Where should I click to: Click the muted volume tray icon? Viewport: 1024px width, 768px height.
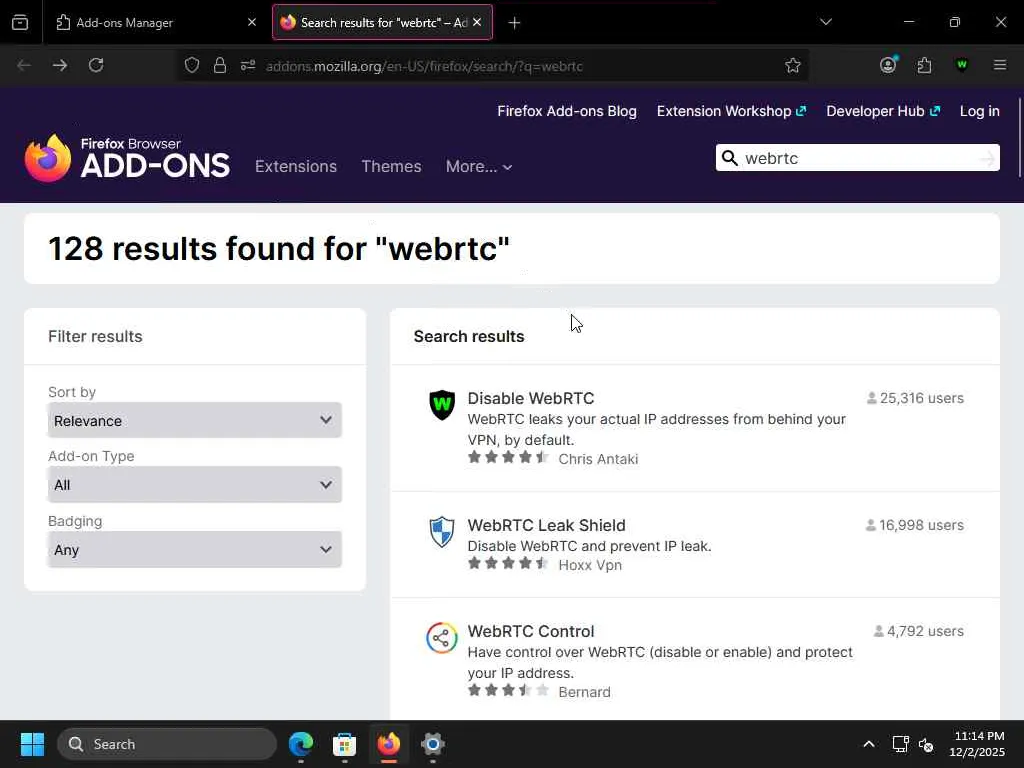point(926,744)
